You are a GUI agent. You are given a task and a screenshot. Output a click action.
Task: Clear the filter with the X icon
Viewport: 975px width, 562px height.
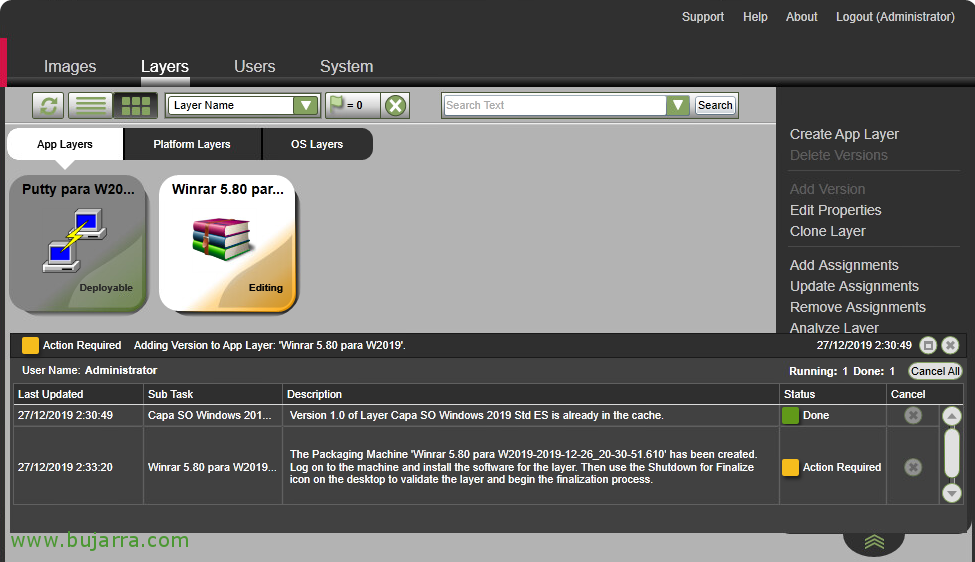pos(396,105)
